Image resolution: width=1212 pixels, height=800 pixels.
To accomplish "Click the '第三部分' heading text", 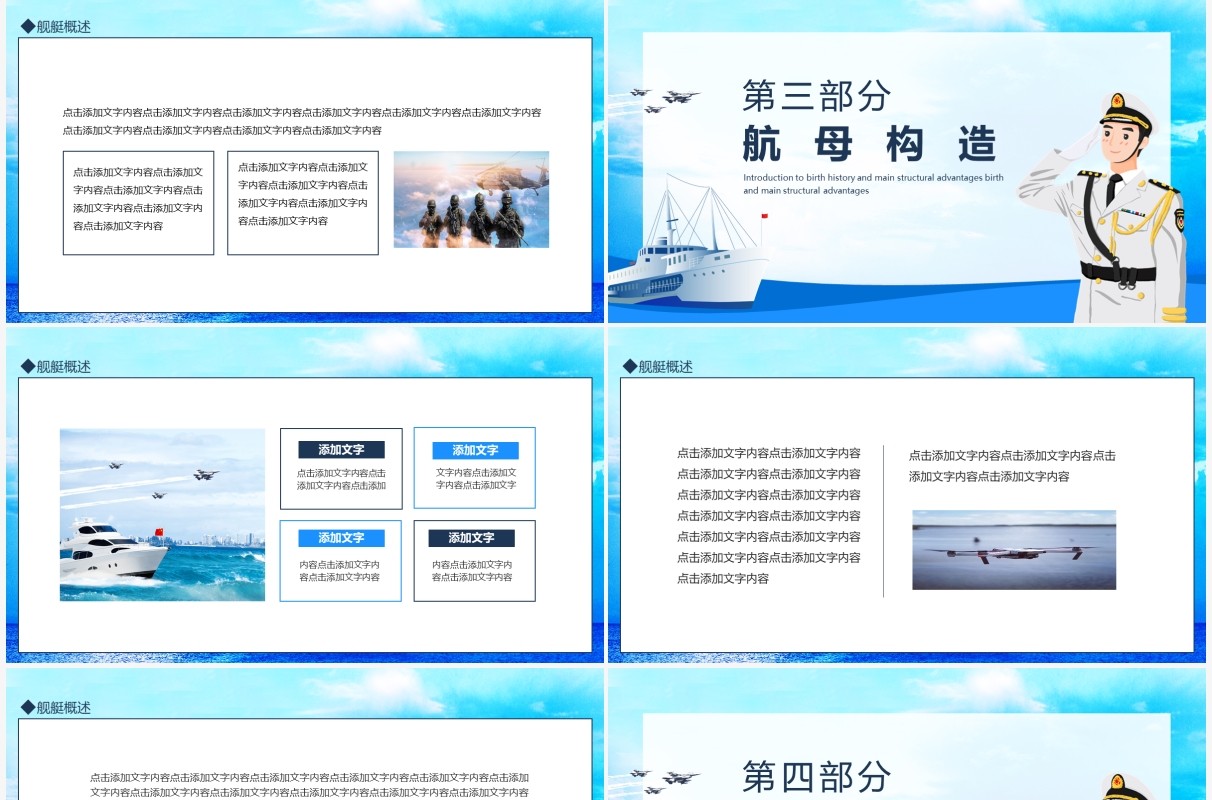I will pyautogui.click(x=817, y=96).
